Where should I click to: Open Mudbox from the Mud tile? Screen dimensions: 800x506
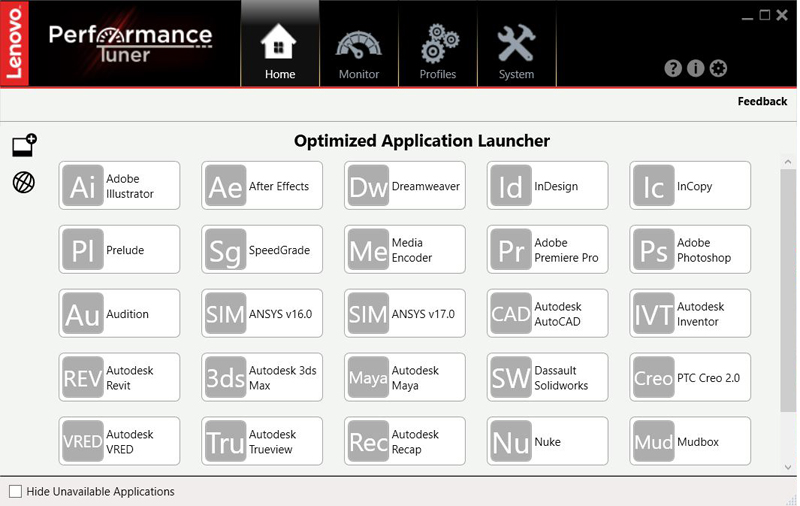tap(690, 441)
